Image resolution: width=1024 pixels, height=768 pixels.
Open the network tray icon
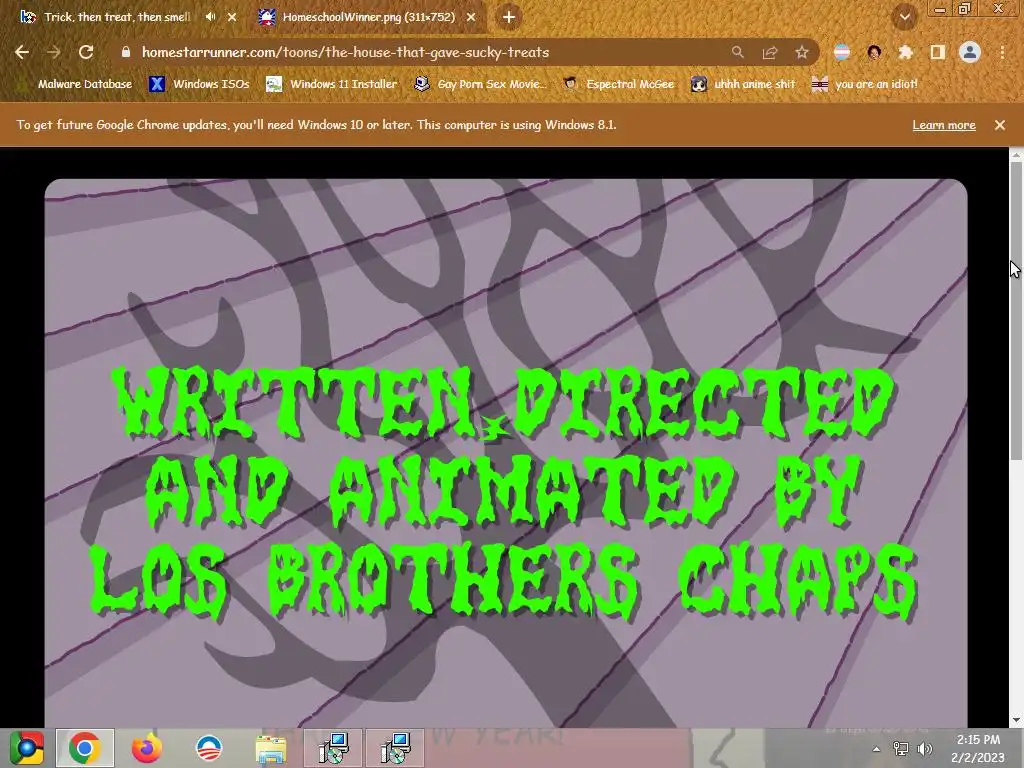click(901, 749)
